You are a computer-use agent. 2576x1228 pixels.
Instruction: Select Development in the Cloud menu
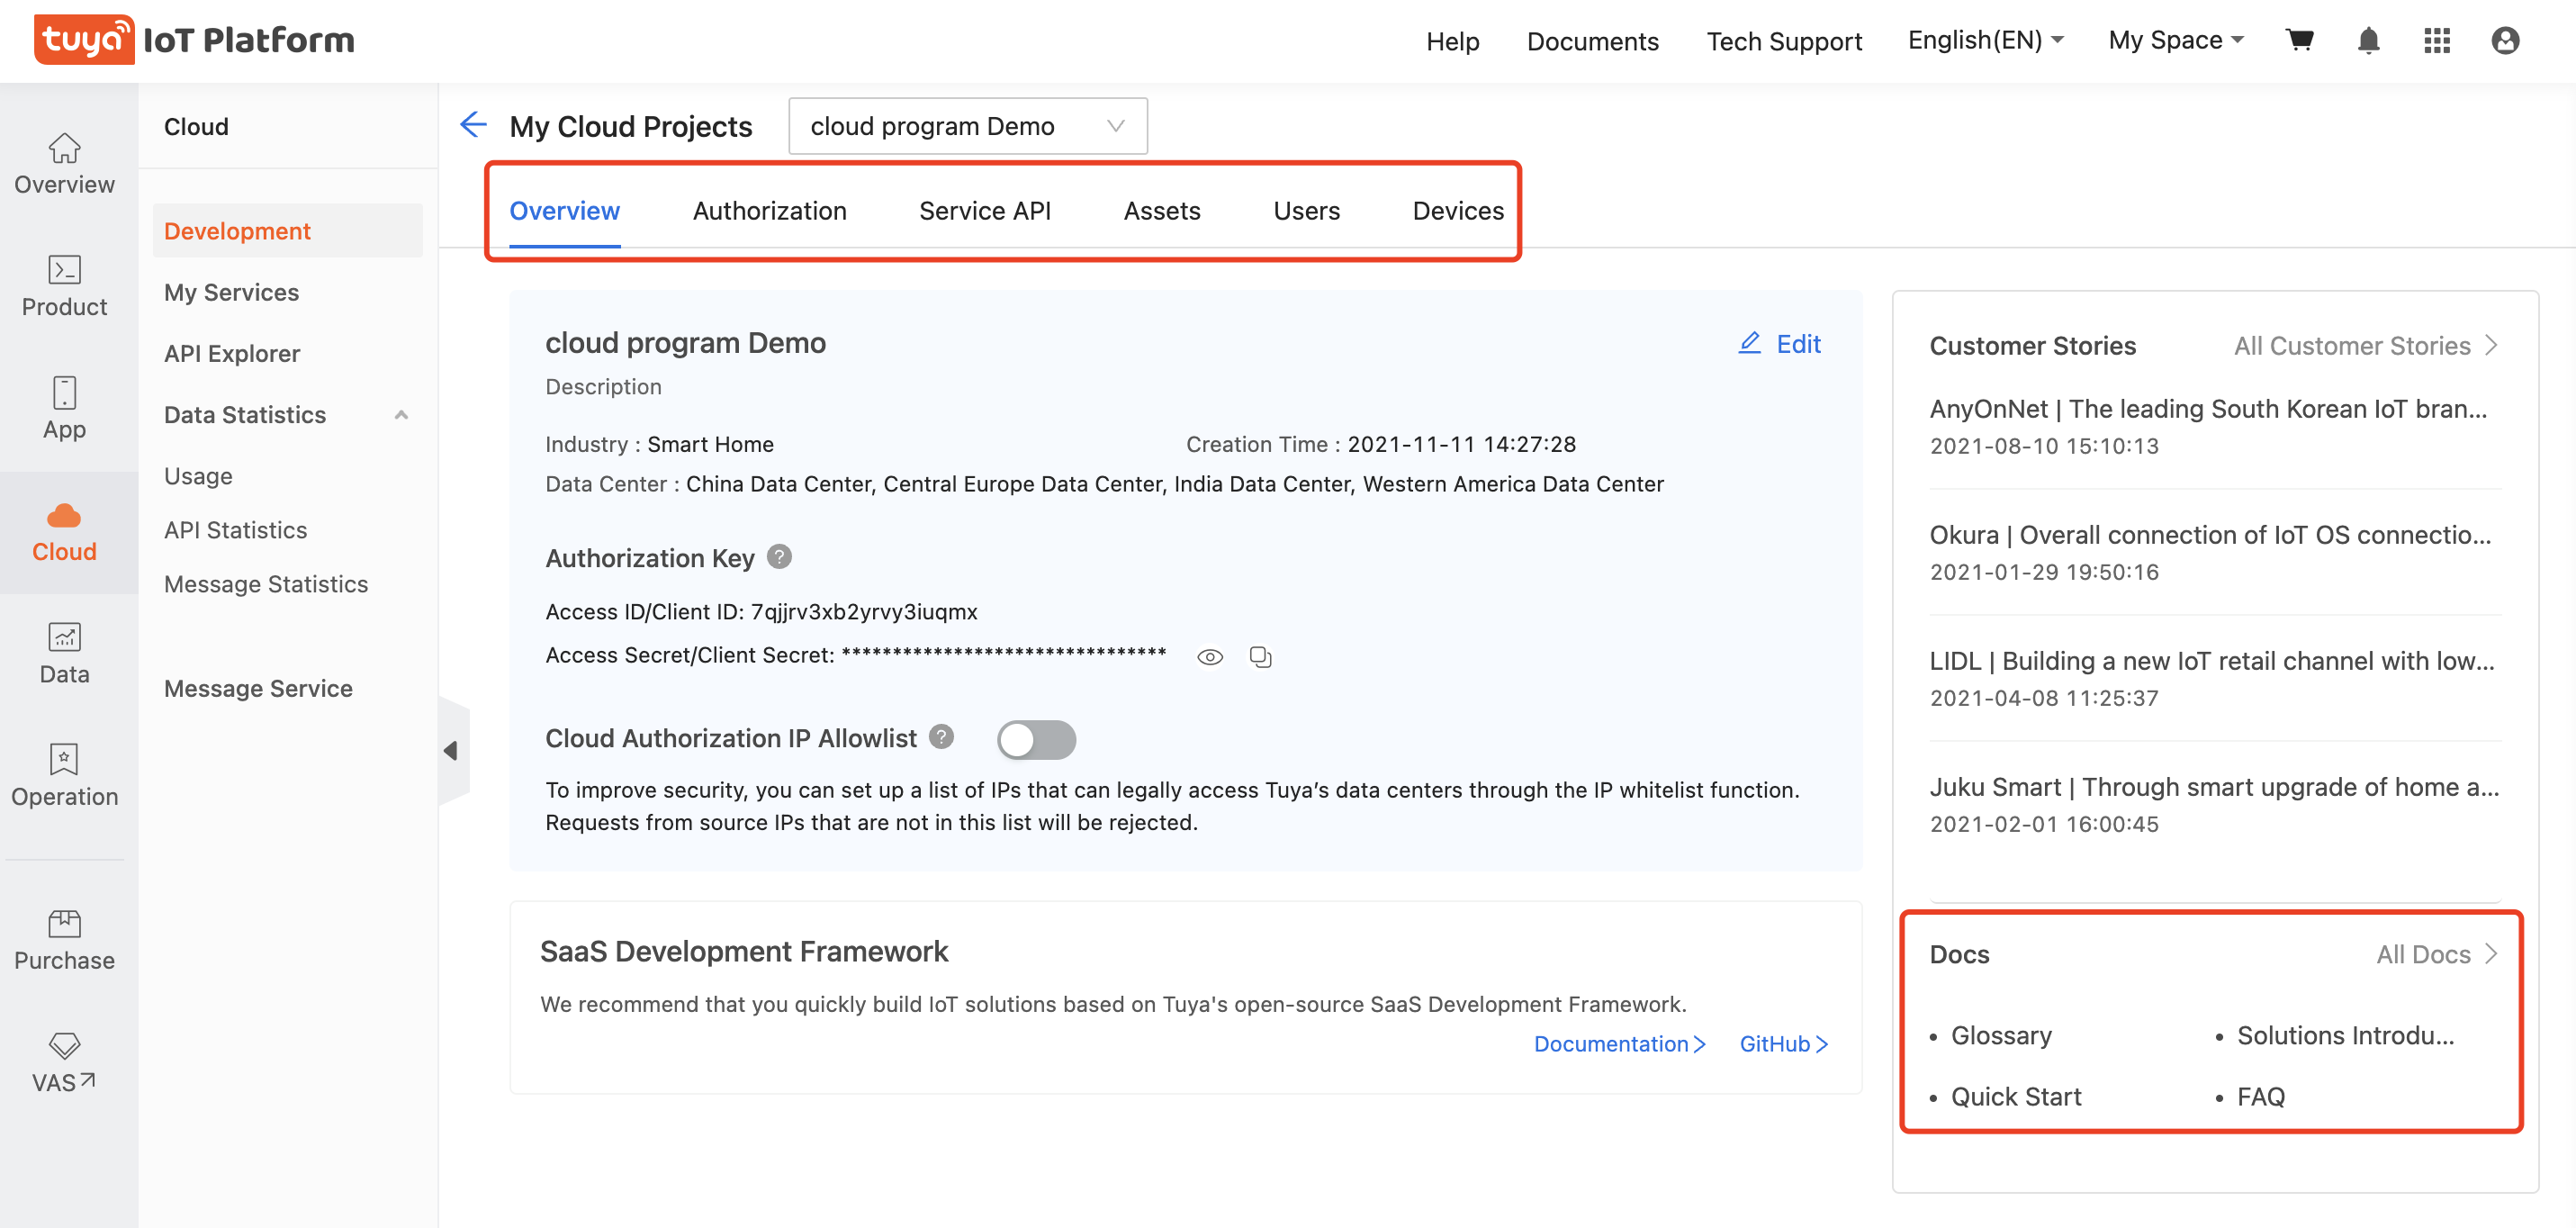tap(287, 231)
